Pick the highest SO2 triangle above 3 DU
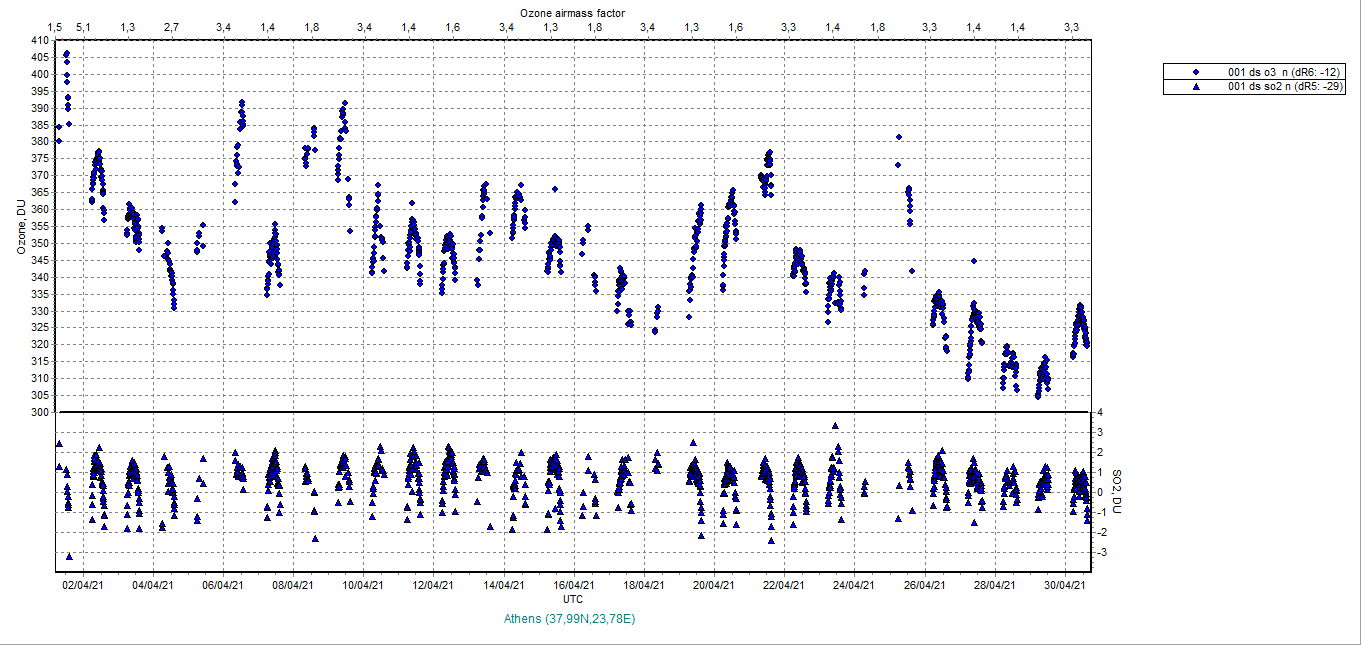 pos(835,426)
